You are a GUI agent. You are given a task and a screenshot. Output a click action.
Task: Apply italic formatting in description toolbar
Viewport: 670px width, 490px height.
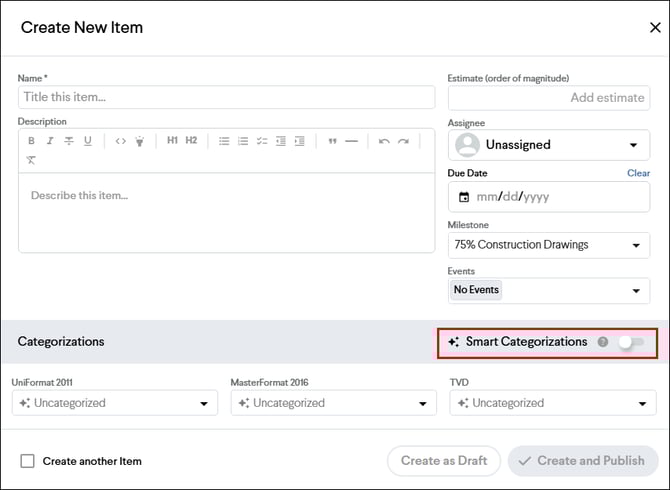50,141
